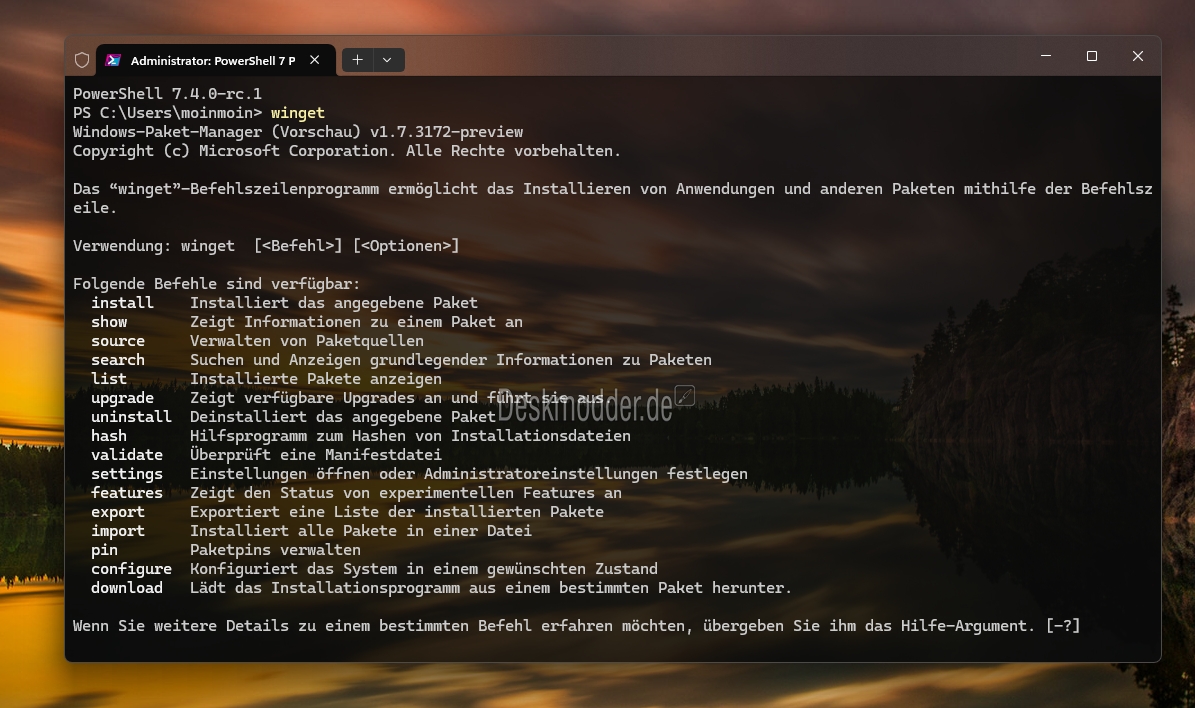Click 'Überprüft eine Manifestdatei' description
Screen dimensions: 1195x708
pos(316,455)
